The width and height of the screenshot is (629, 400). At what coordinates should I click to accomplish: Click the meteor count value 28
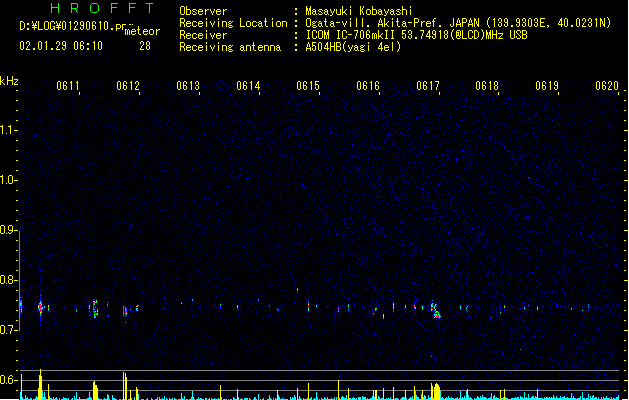click(x=145, y=46)
